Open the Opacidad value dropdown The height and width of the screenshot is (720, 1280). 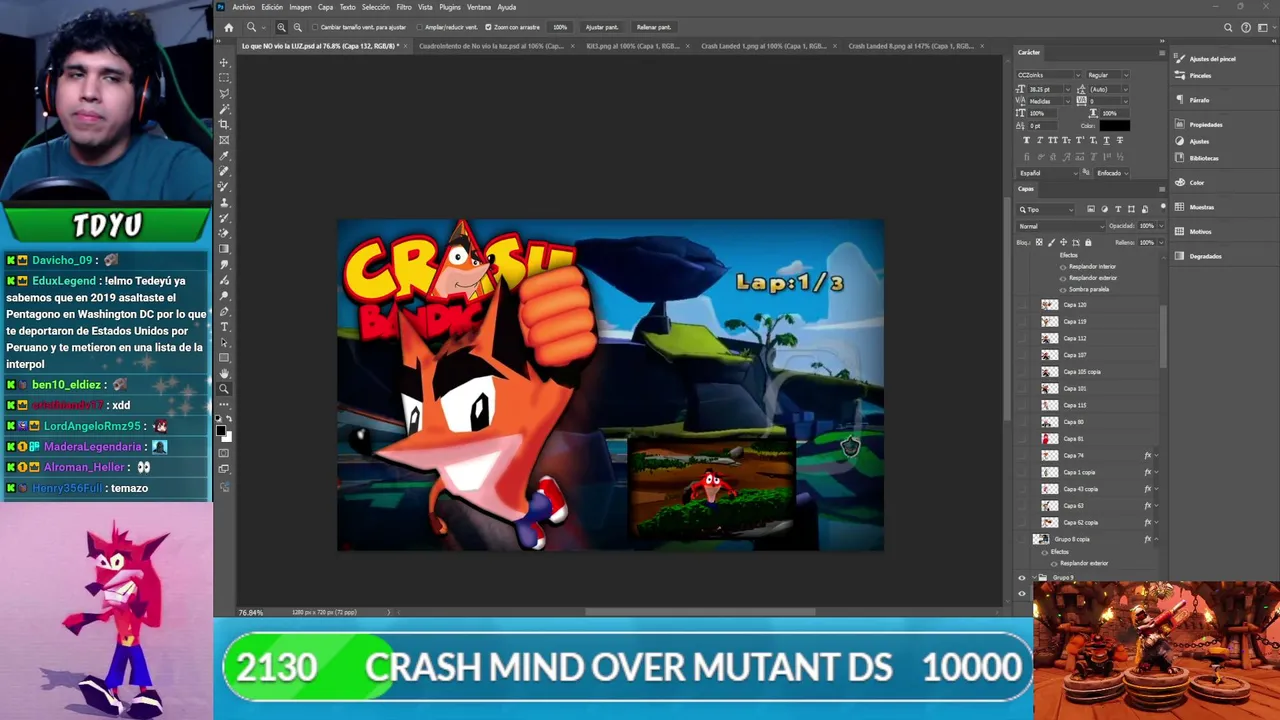1159,226
